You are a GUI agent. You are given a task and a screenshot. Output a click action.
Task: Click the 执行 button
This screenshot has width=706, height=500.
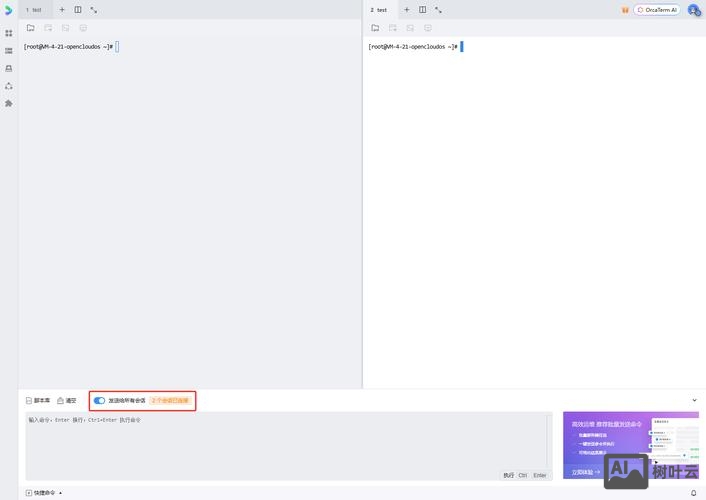click(508, 475)
